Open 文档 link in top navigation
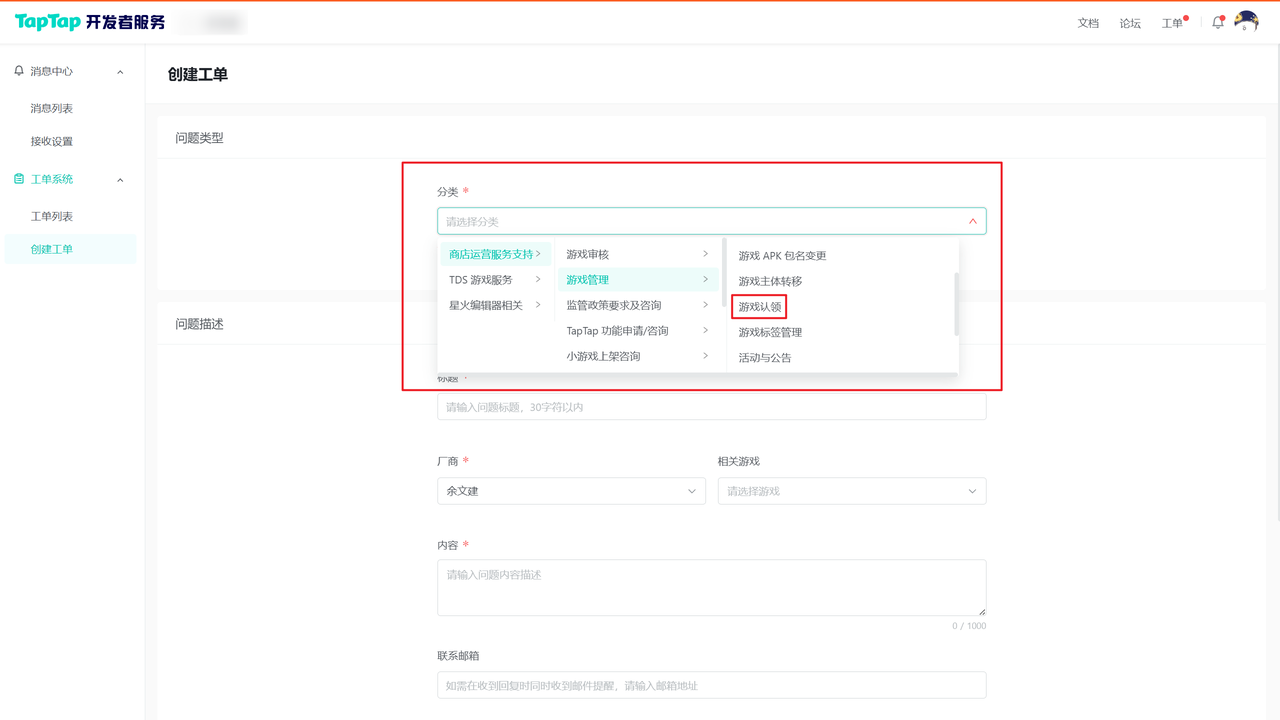The height and width of the screenshot is (720, 1280). pos(1088,23)
